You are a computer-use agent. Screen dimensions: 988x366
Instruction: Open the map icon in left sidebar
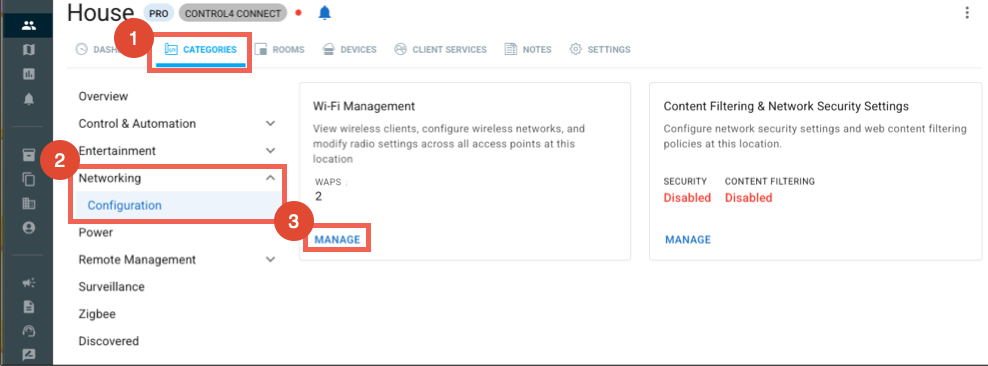click(x=28, y=50)
